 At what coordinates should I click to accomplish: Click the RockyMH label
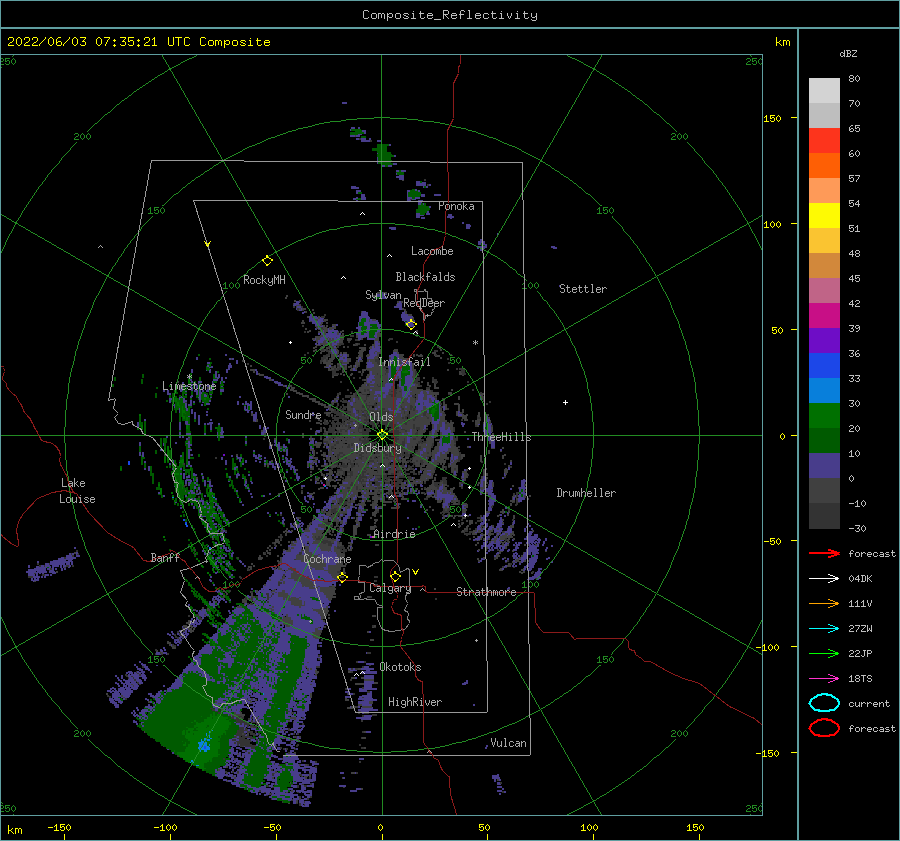264,280
